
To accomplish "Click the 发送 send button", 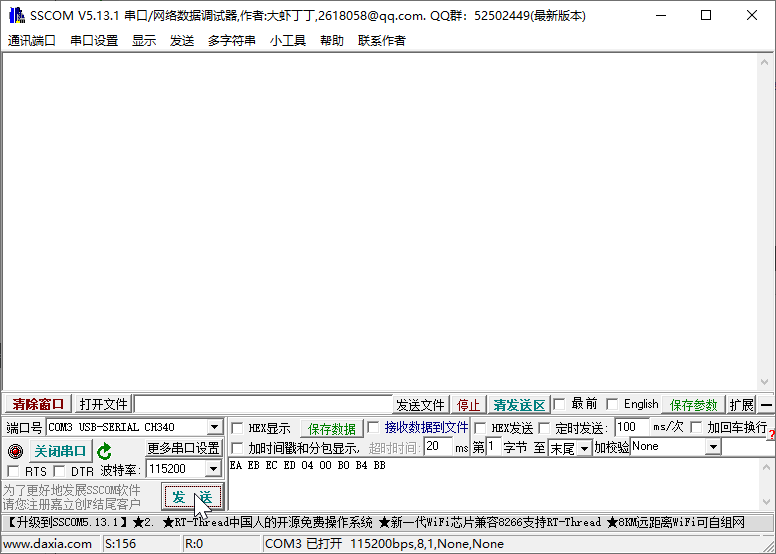I will point(193,497).
